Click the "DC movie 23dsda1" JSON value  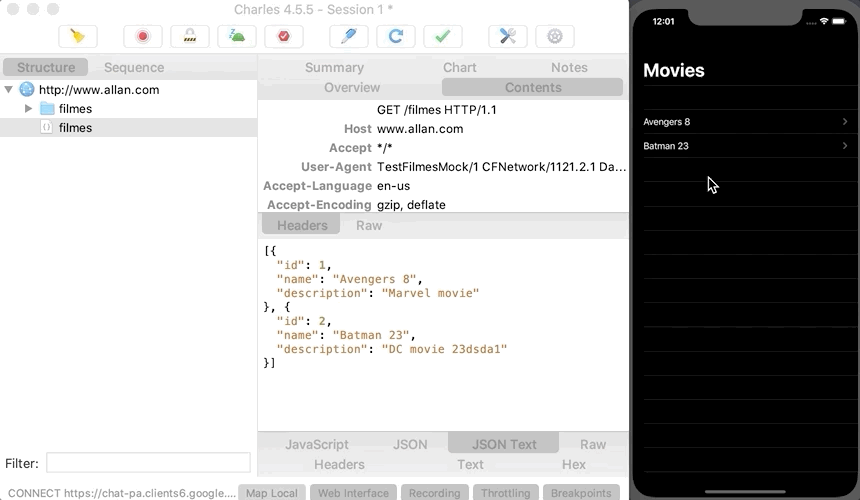[x=444, y=349]
